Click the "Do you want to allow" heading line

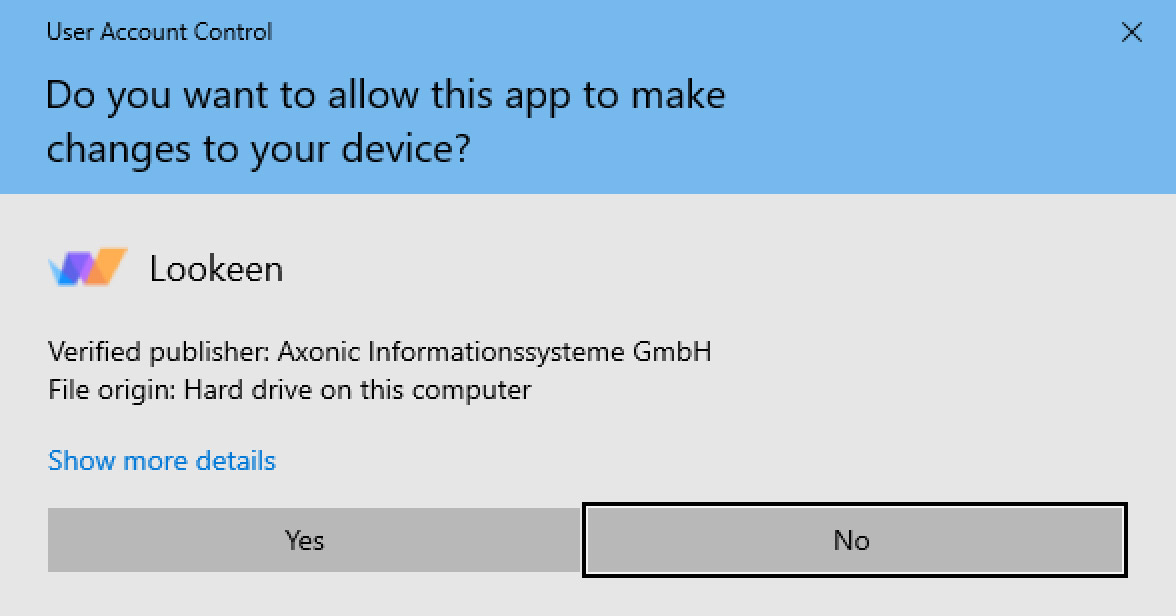385,96
